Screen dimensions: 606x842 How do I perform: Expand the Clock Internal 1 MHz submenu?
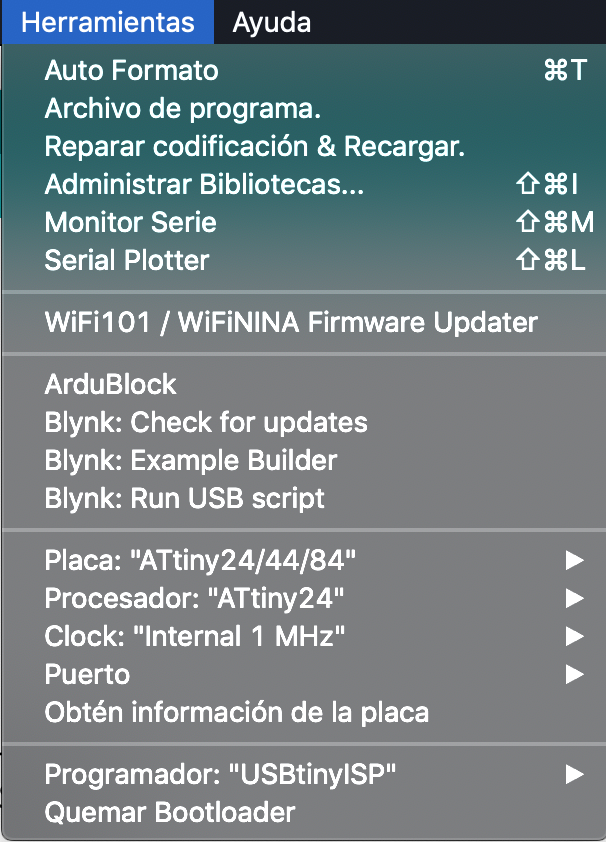click(x=304, y=636)
